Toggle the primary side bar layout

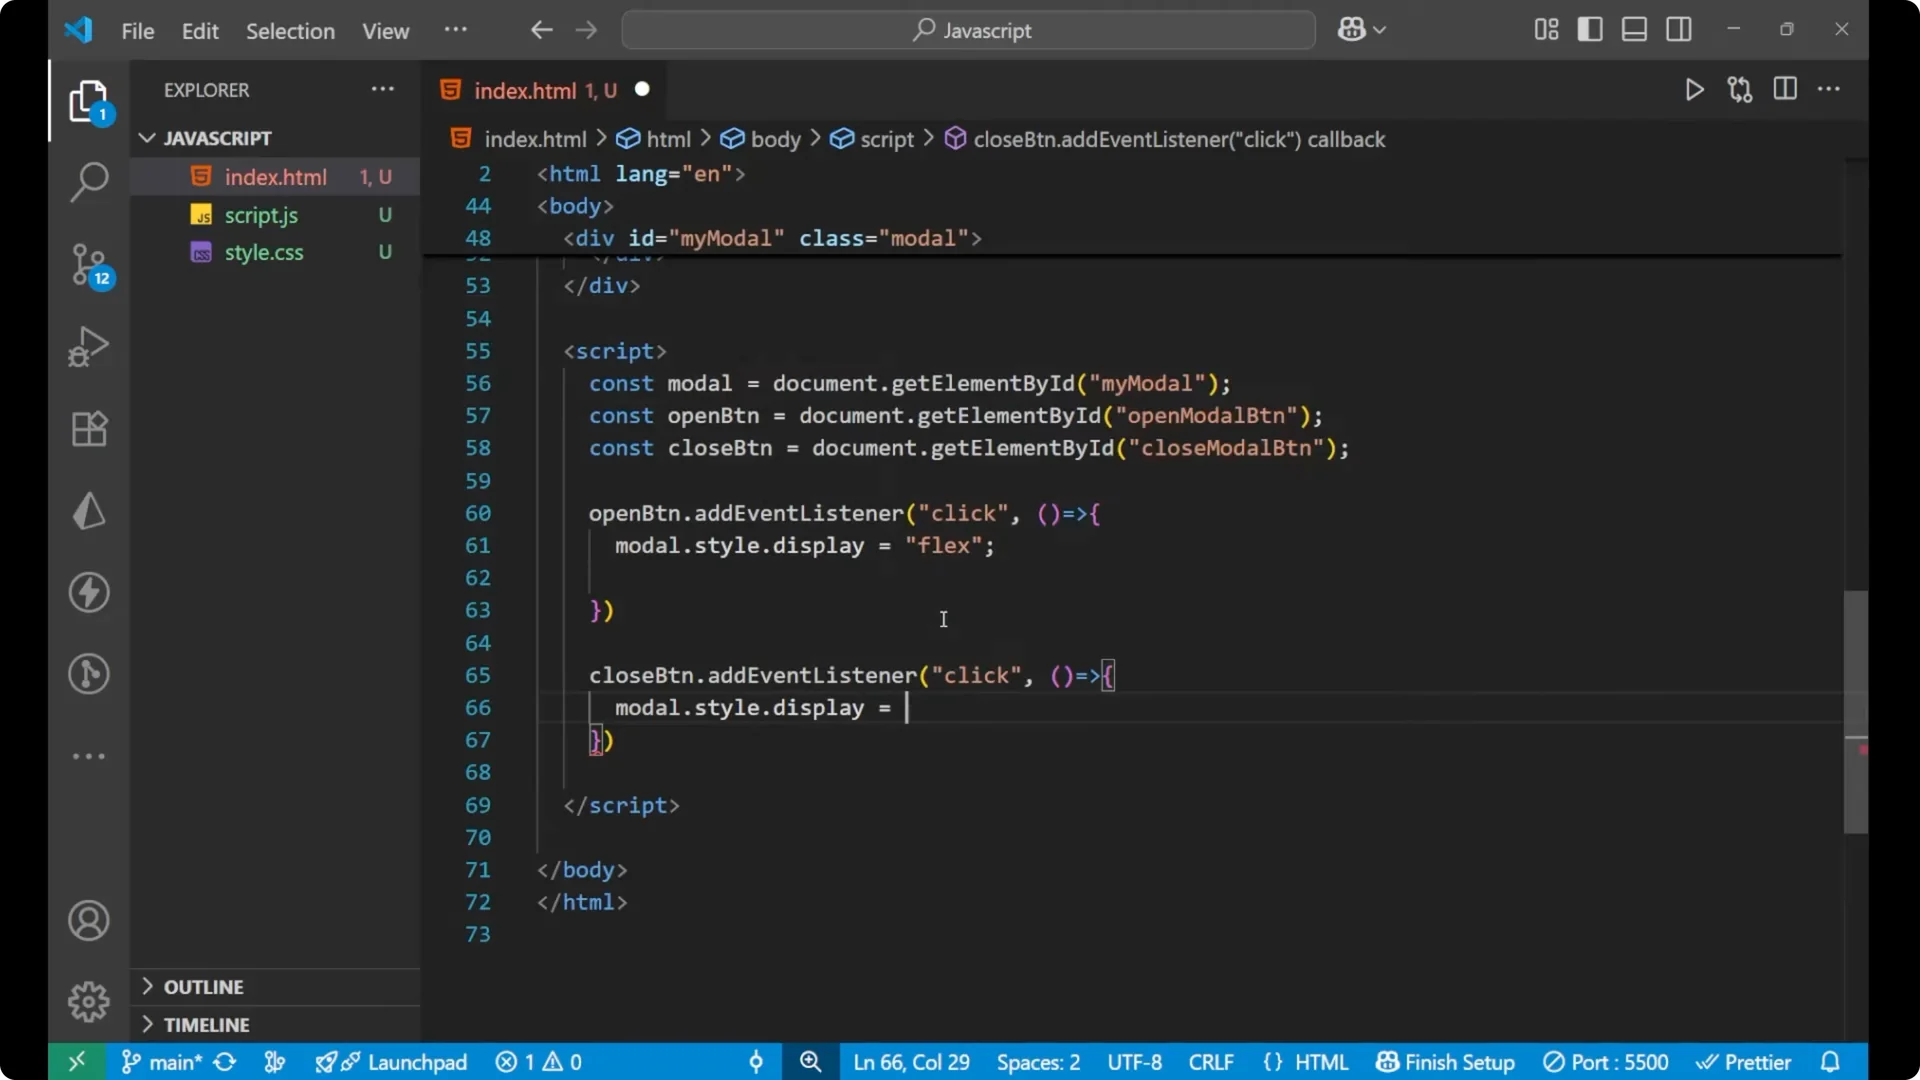pyautogui.click(x=1590, y=29)
